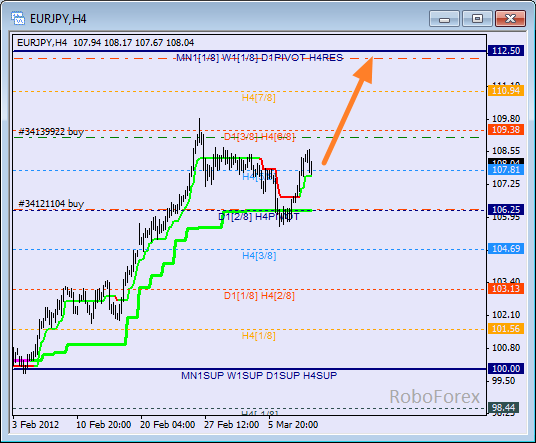This screenshot has width=536, height=443.
Task: Click the 5 Mar 20:00 time marker
Action: pos(293,425)
